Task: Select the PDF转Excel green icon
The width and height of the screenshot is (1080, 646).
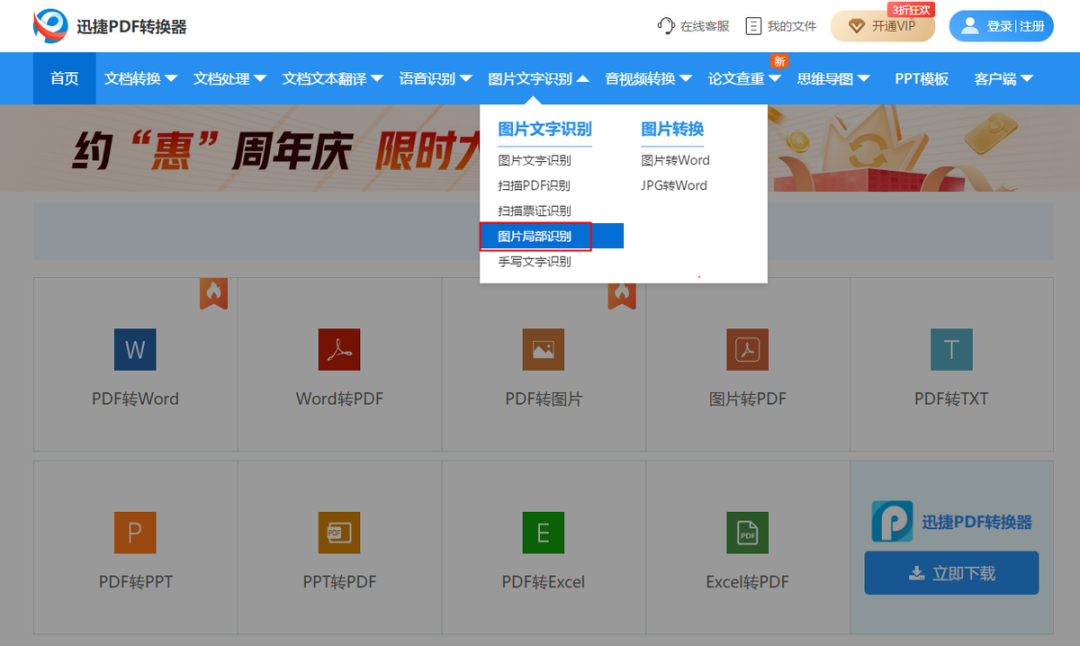Action: click(x=543, y=532)
